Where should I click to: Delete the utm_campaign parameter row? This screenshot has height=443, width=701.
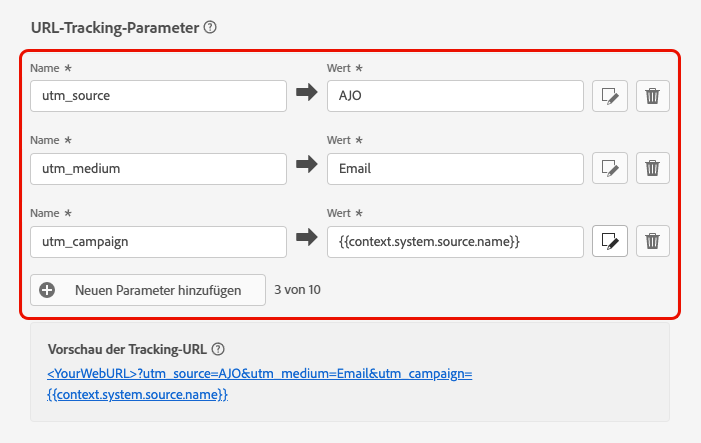(653, 241)
